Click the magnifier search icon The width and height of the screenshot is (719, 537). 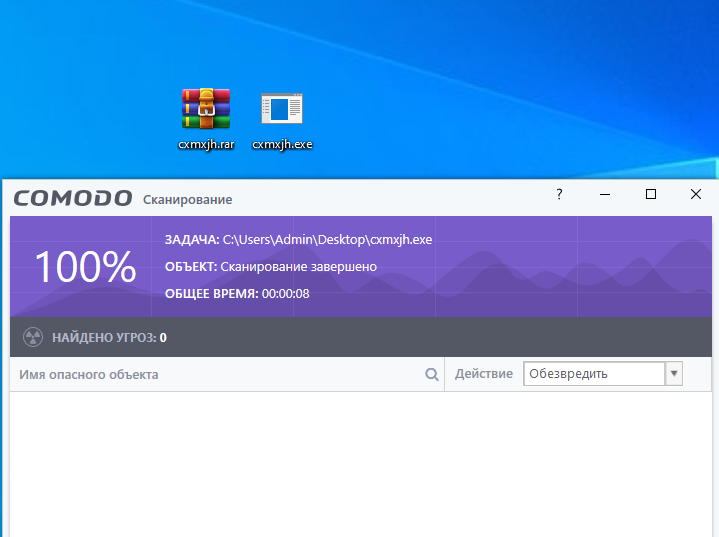point(431,374)
